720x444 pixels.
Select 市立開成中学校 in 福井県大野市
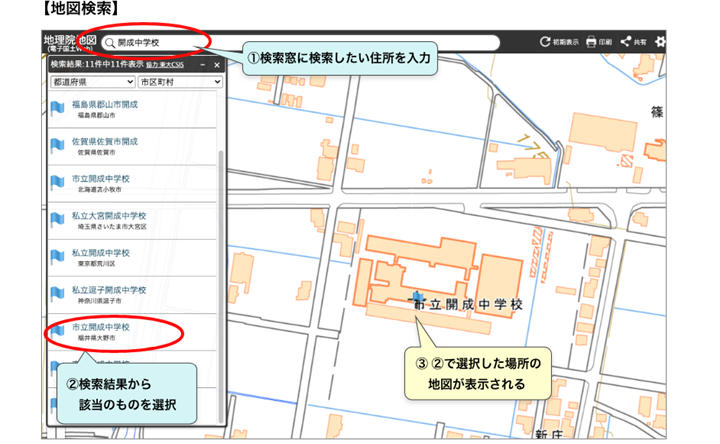tap(100, 327)
